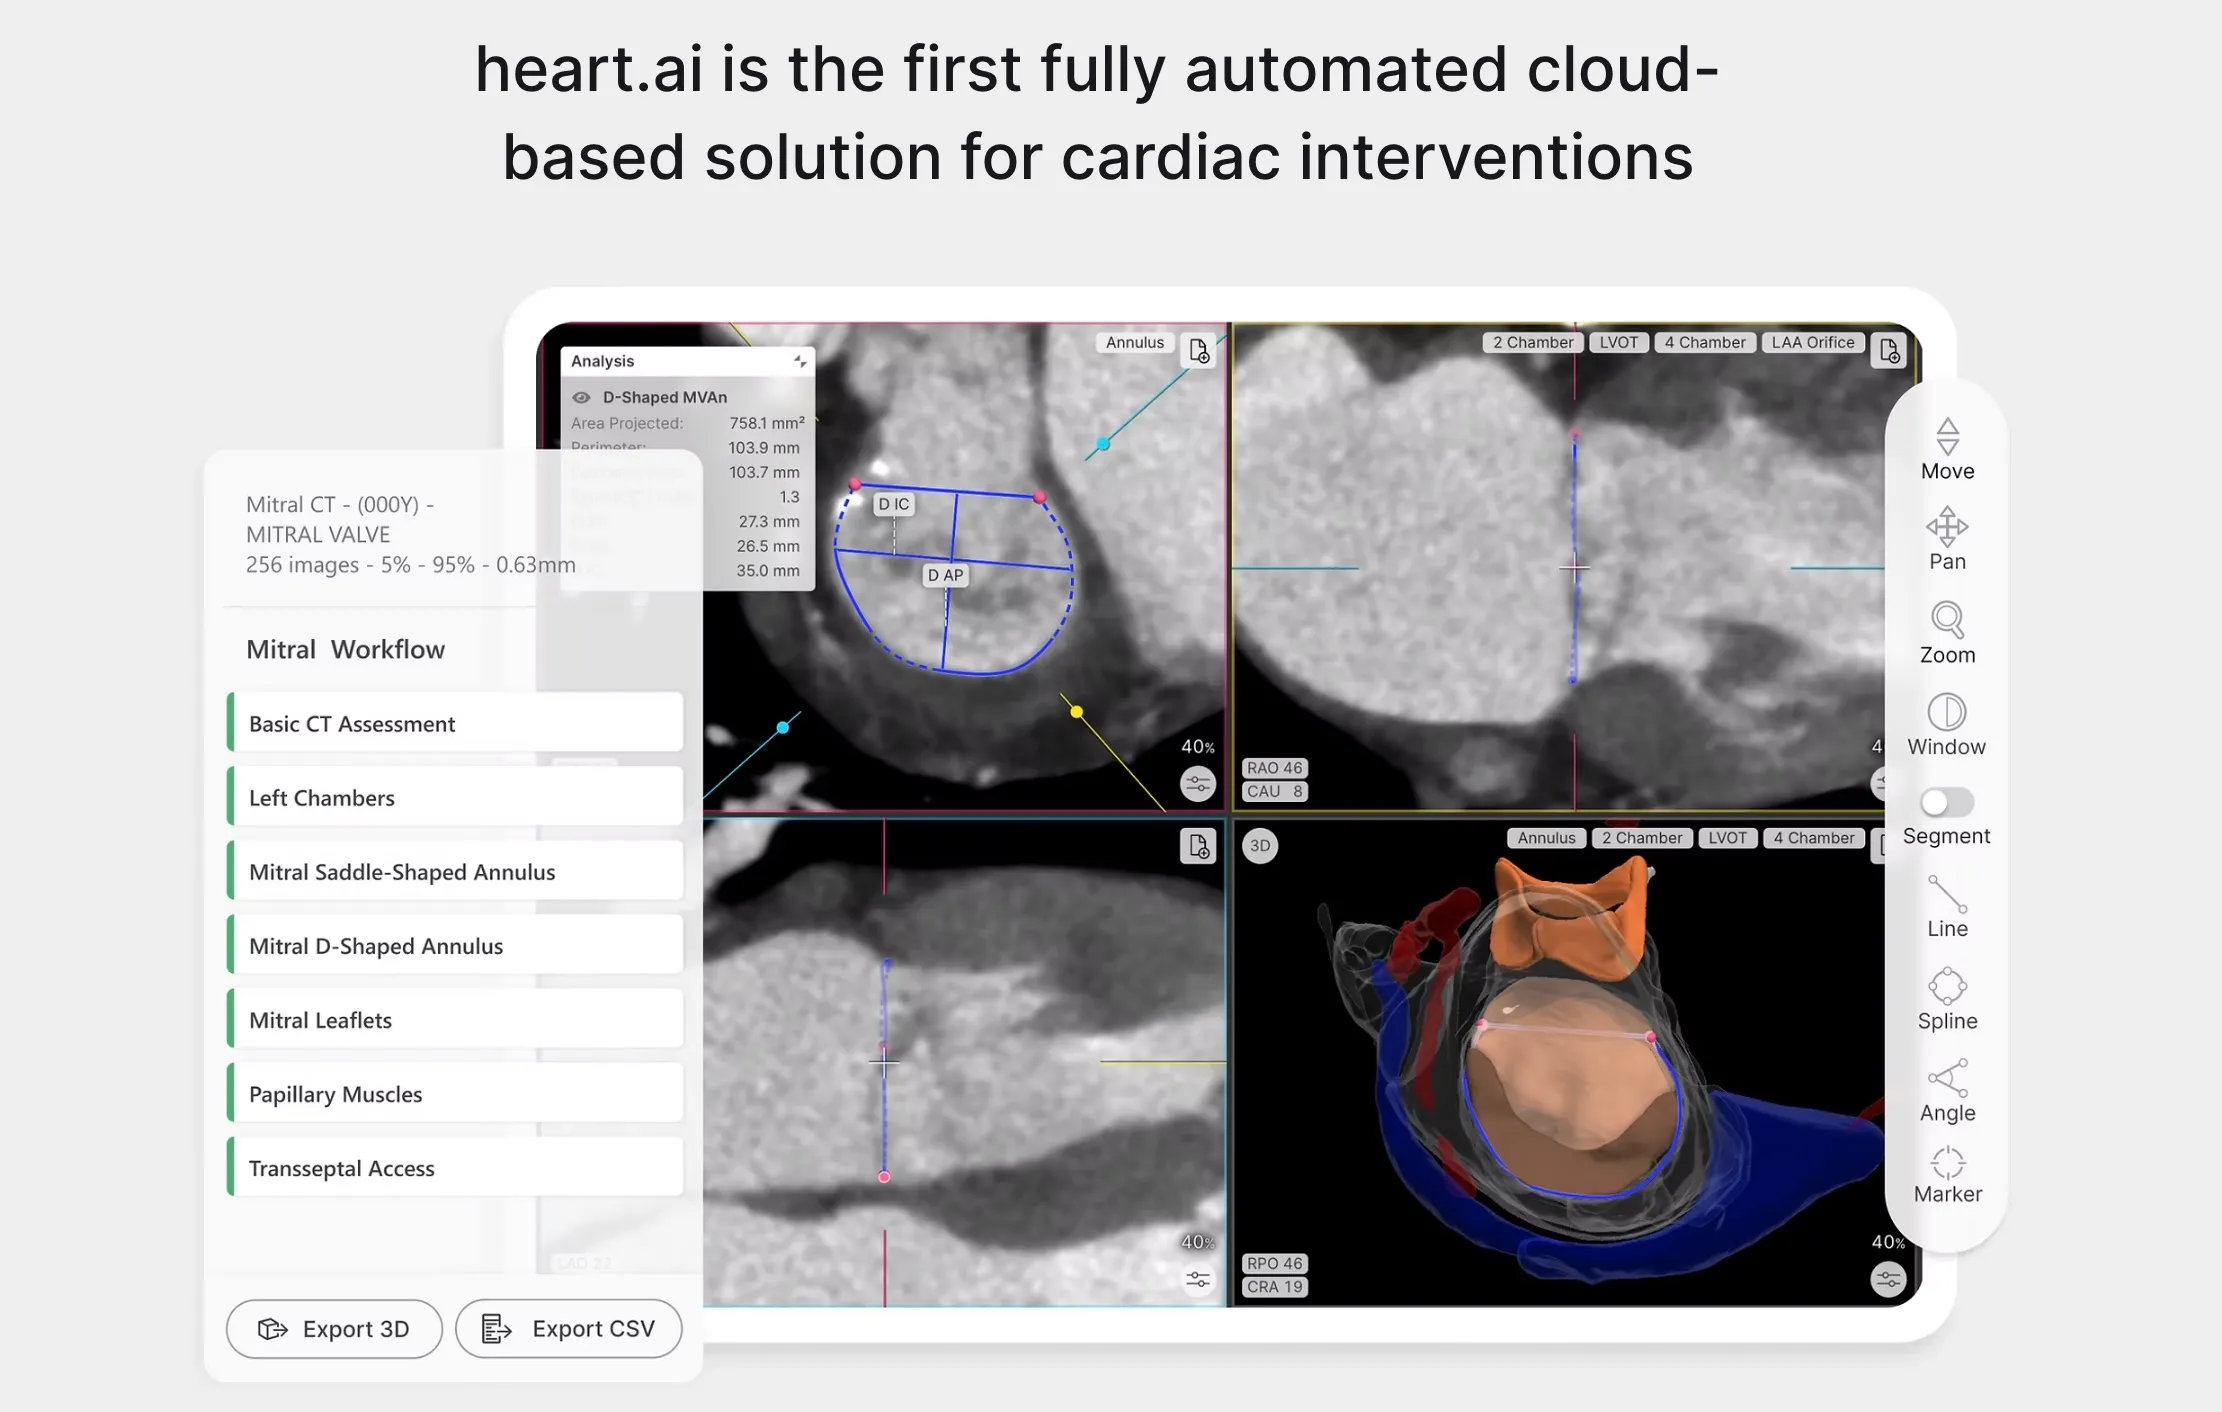
Task: Open settings sliders in top-left viewport
Action: pyautogui.click(x=1198, y=784)
